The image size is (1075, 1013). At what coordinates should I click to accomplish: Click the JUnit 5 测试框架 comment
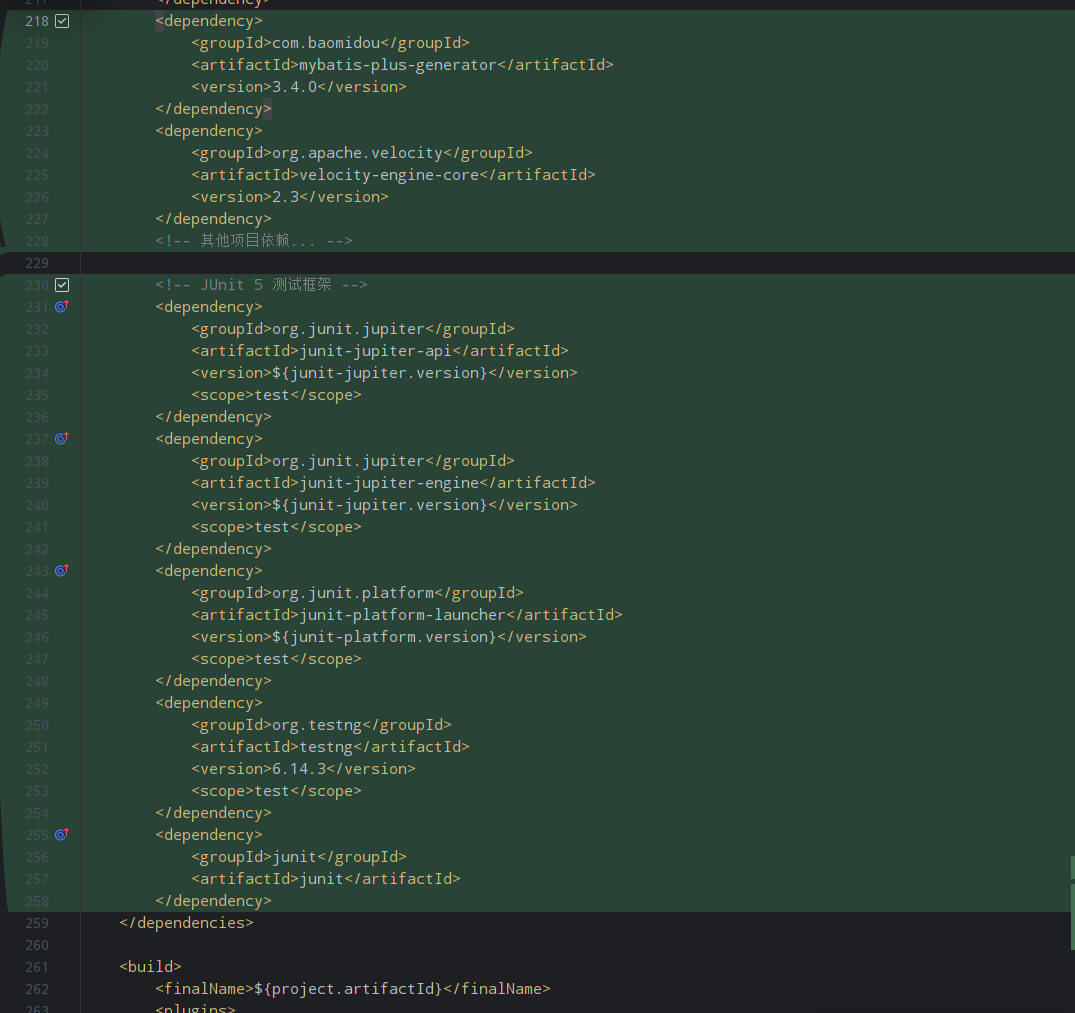coord(262,284)
